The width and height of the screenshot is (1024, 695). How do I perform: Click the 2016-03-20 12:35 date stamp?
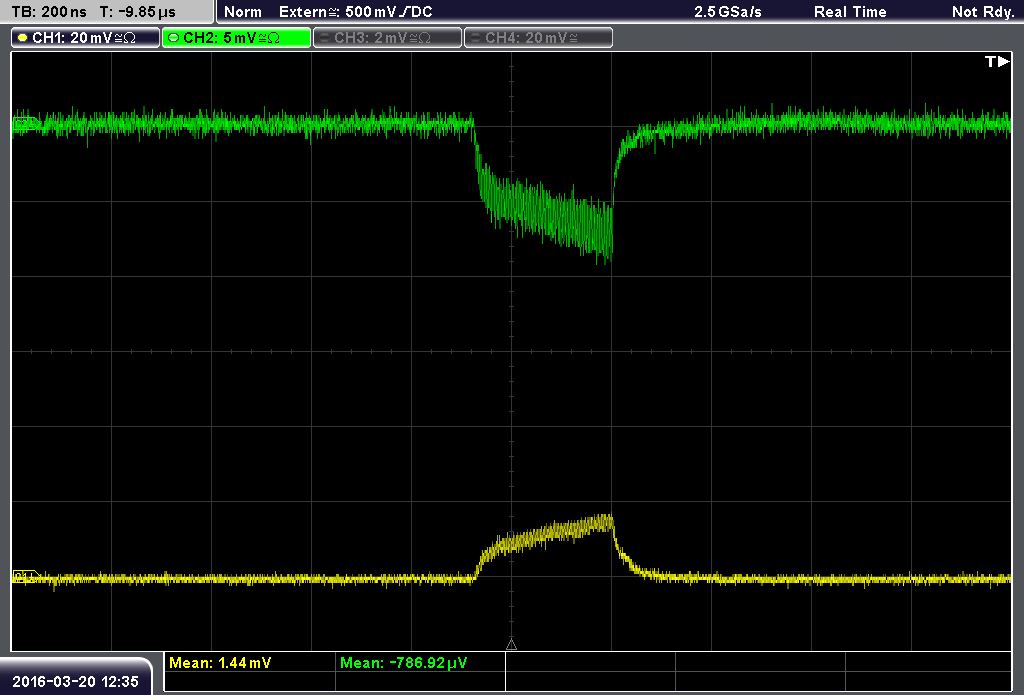(76, 681)
